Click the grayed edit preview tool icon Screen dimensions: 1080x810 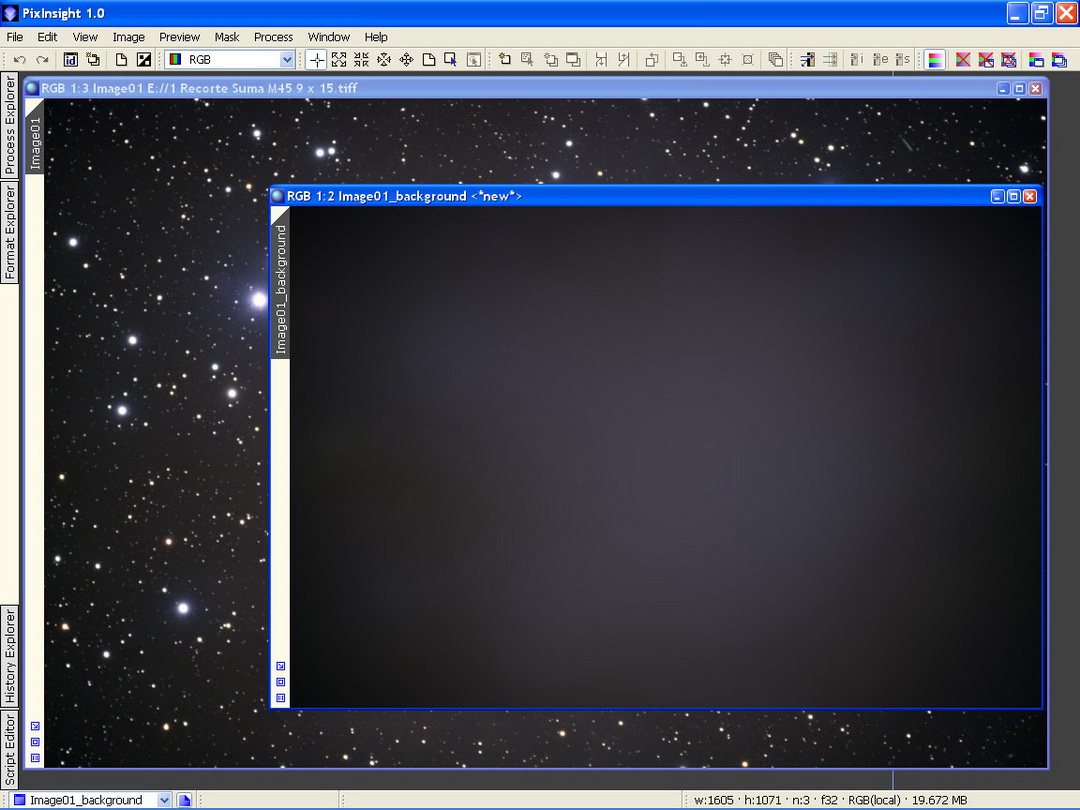[474, 60]
